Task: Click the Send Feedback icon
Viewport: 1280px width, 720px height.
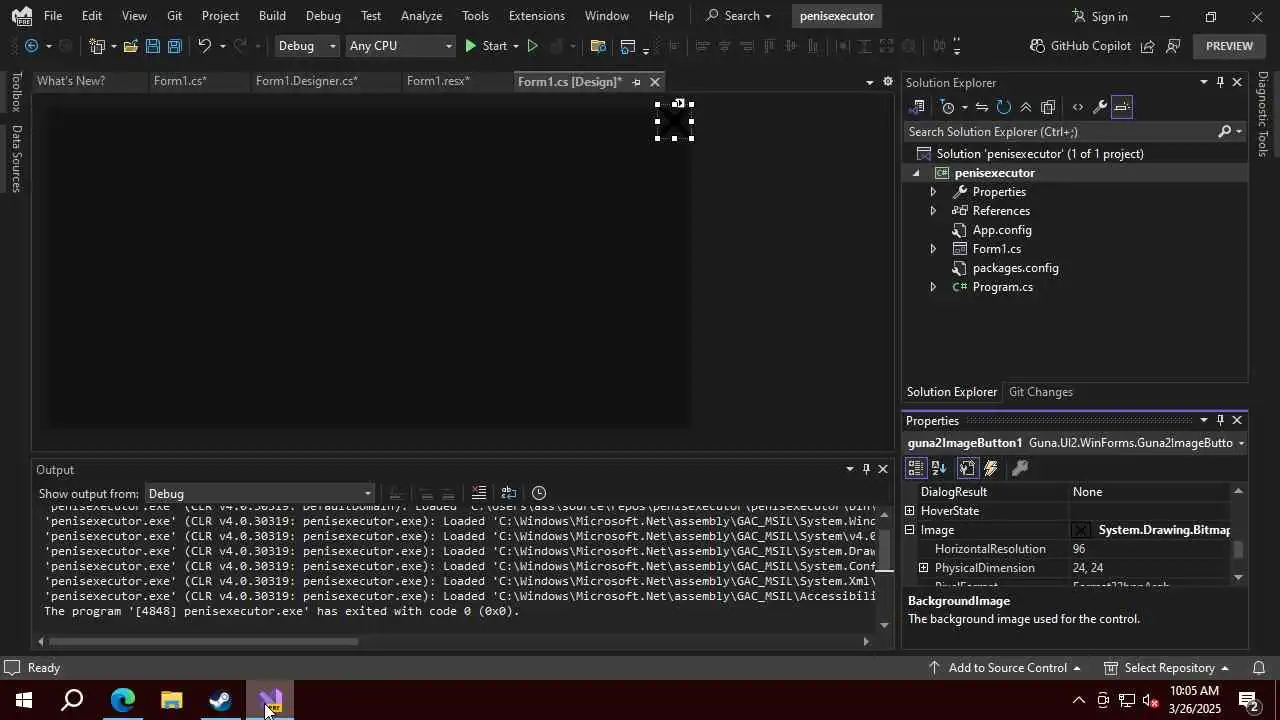Action: coord(1174,46)
